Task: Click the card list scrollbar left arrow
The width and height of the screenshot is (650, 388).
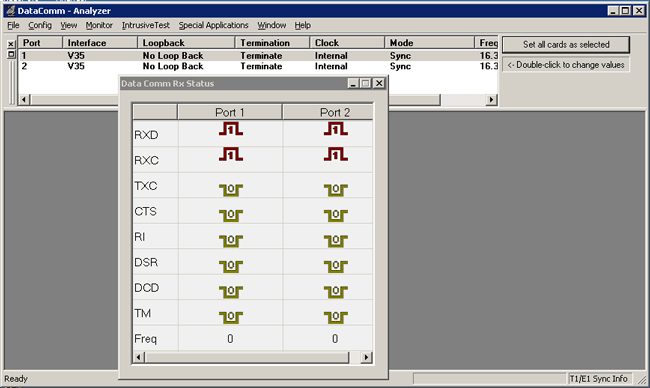Action: click(24, 99)
